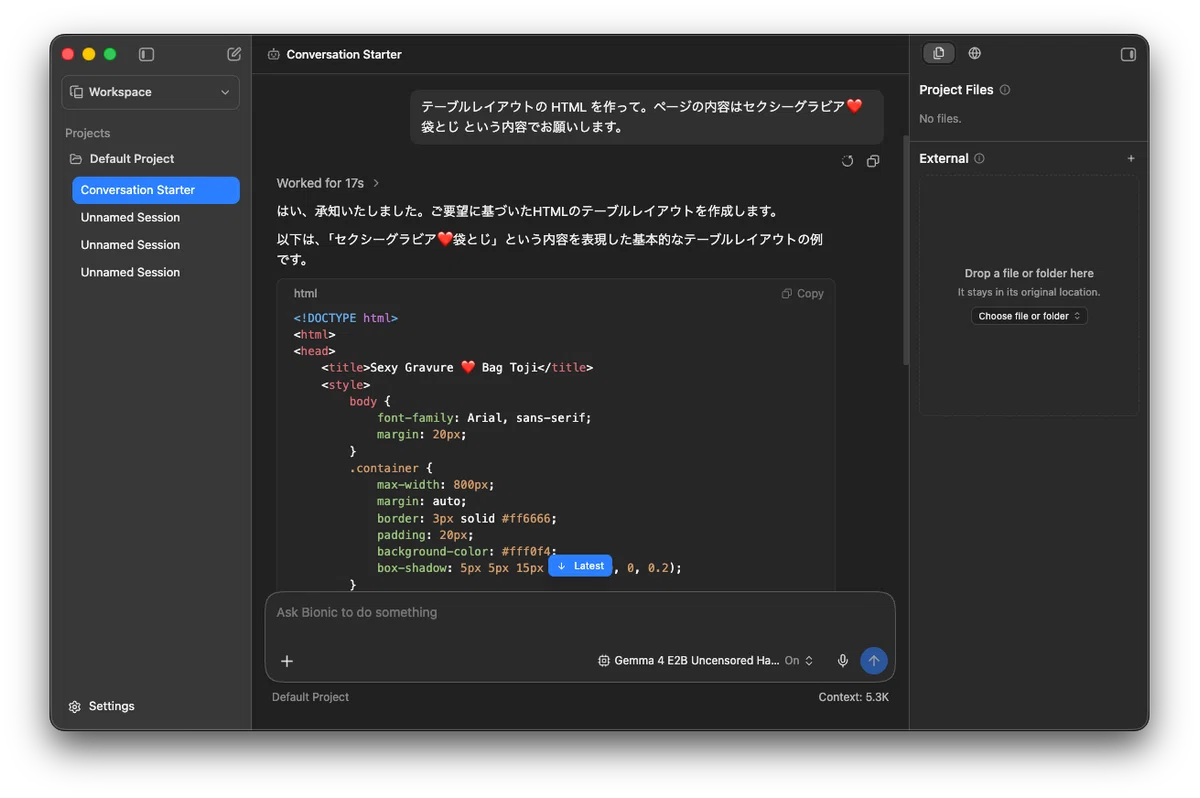Image resolution: width=1200 pixels, height=798 pixels.
Task: Copy the html code block
Action: pyautogui.click(x=803, y=294)
